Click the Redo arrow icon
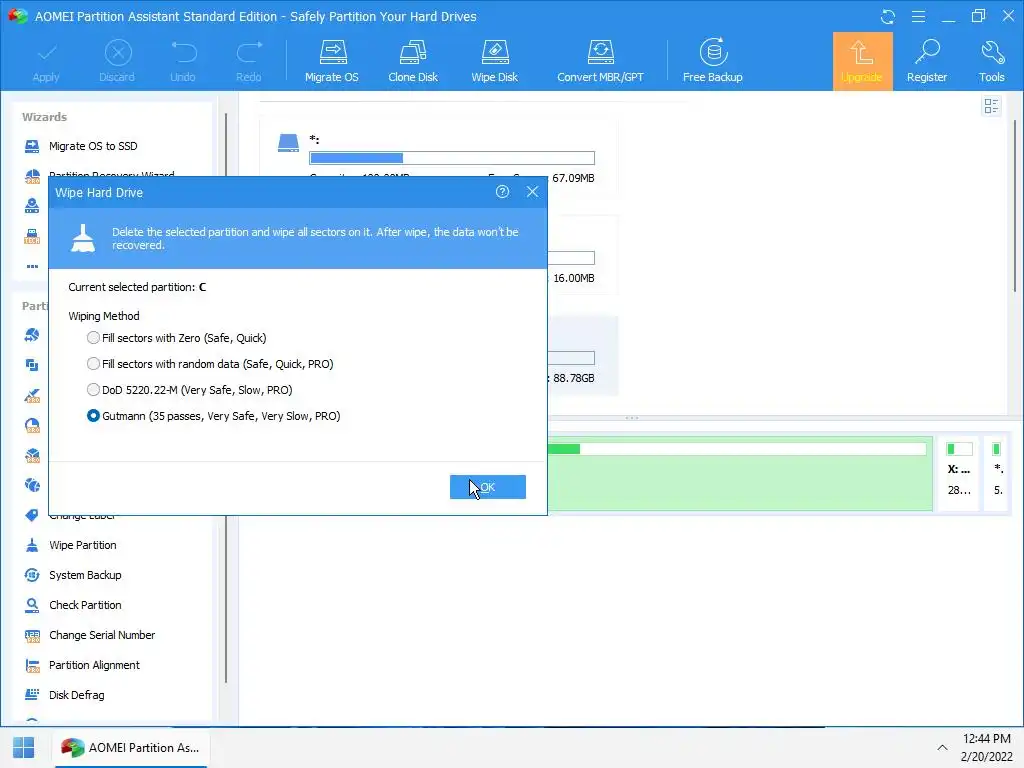Screen dimensions: 1024x768 click(249, 52)
